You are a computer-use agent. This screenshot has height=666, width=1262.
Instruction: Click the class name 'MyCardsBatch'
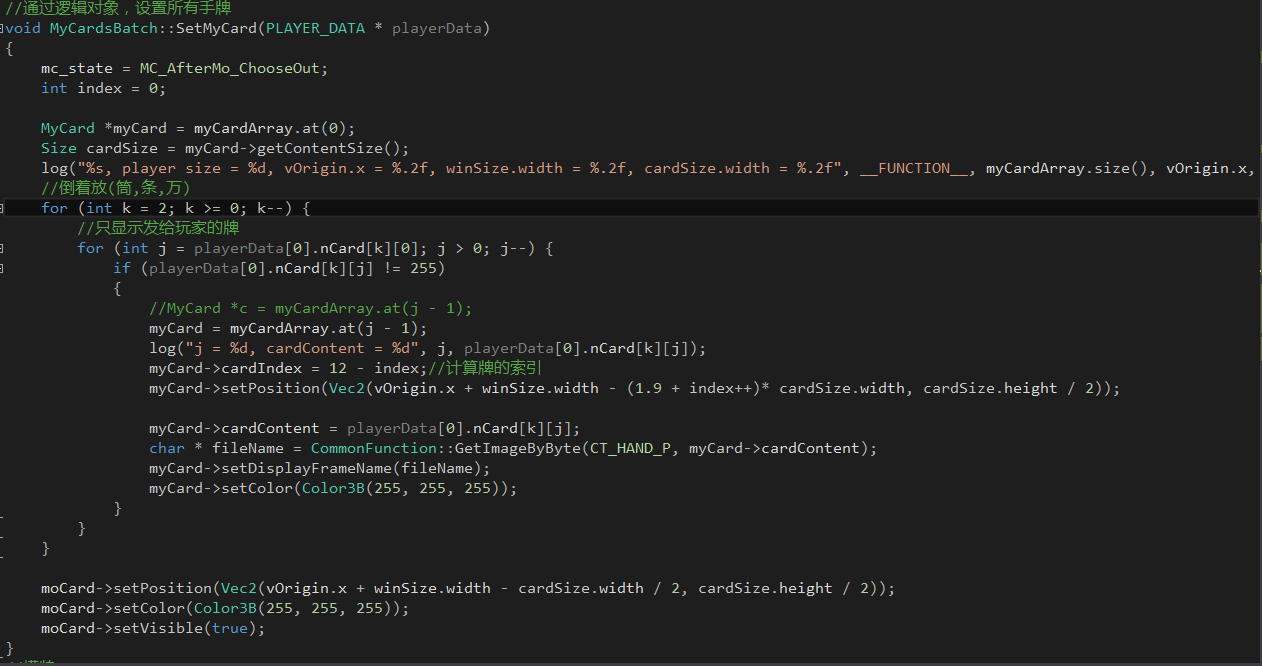[x=103, y=28]
